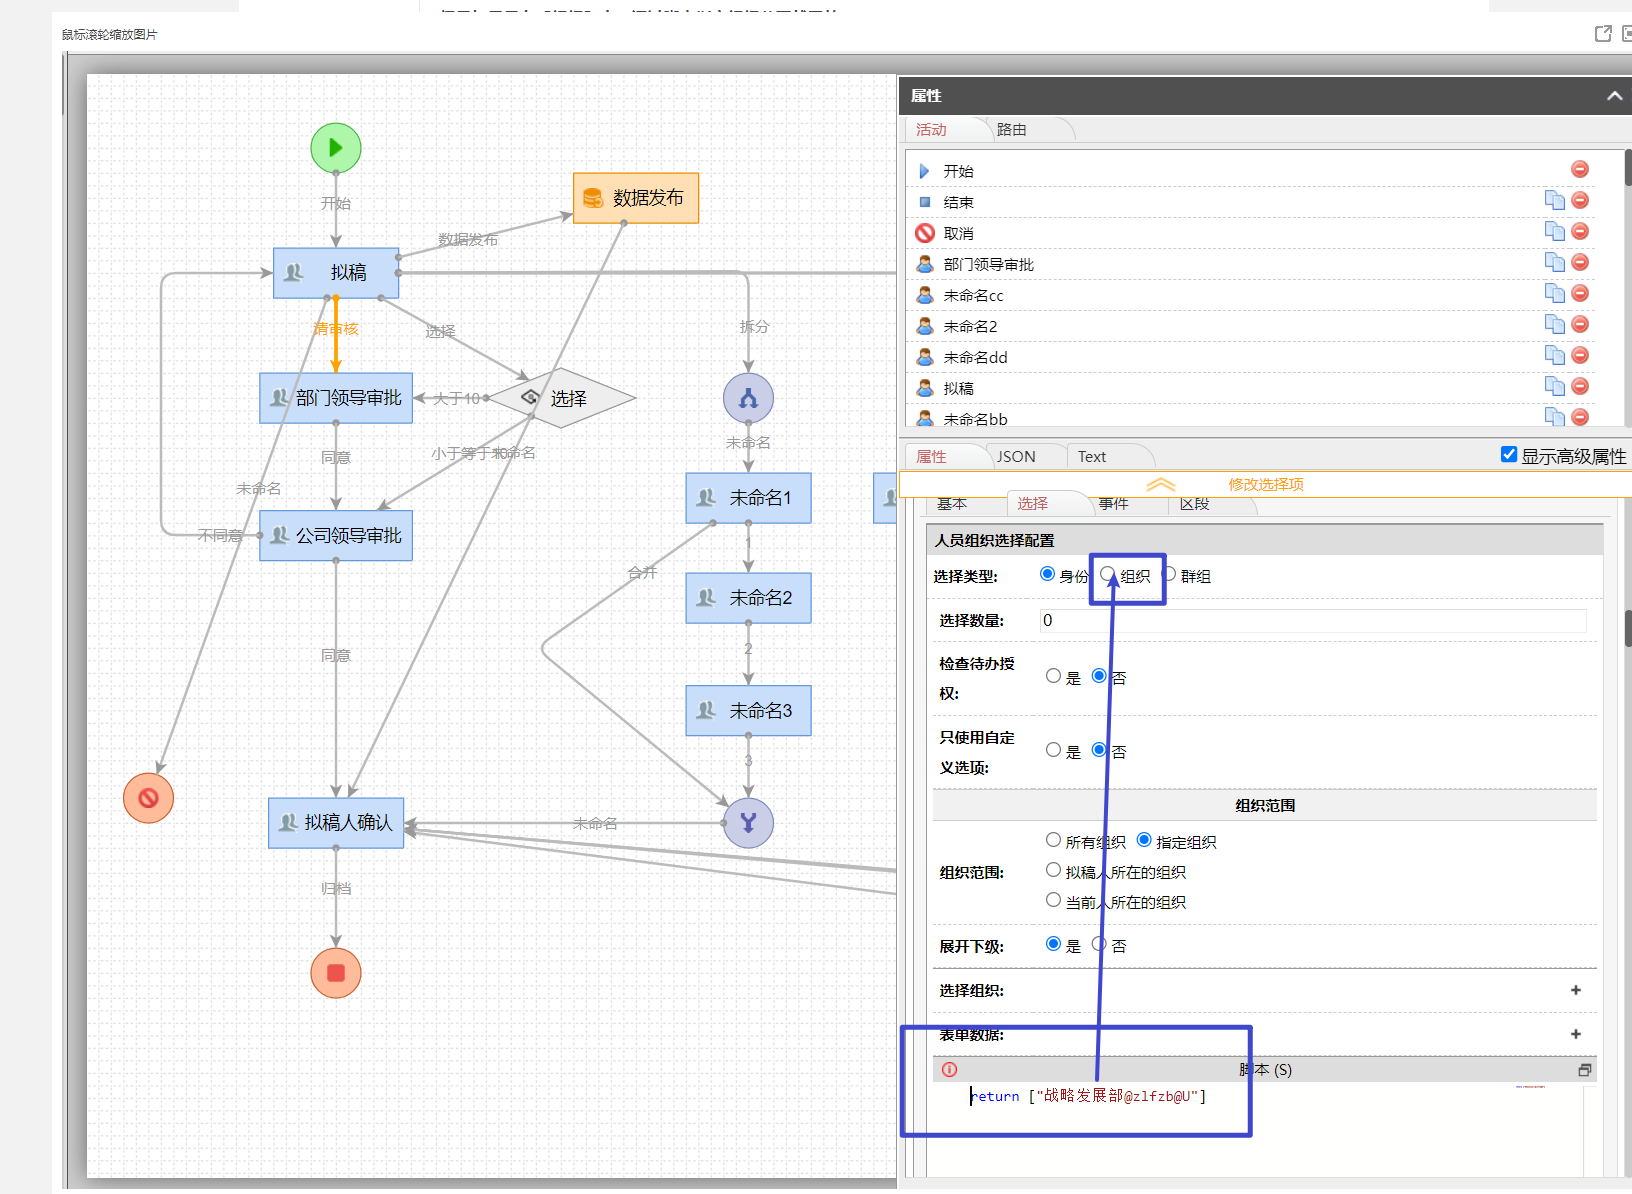Click the green start node icon
This screenshot has width=1632, height=1194.
click(335, 148)
